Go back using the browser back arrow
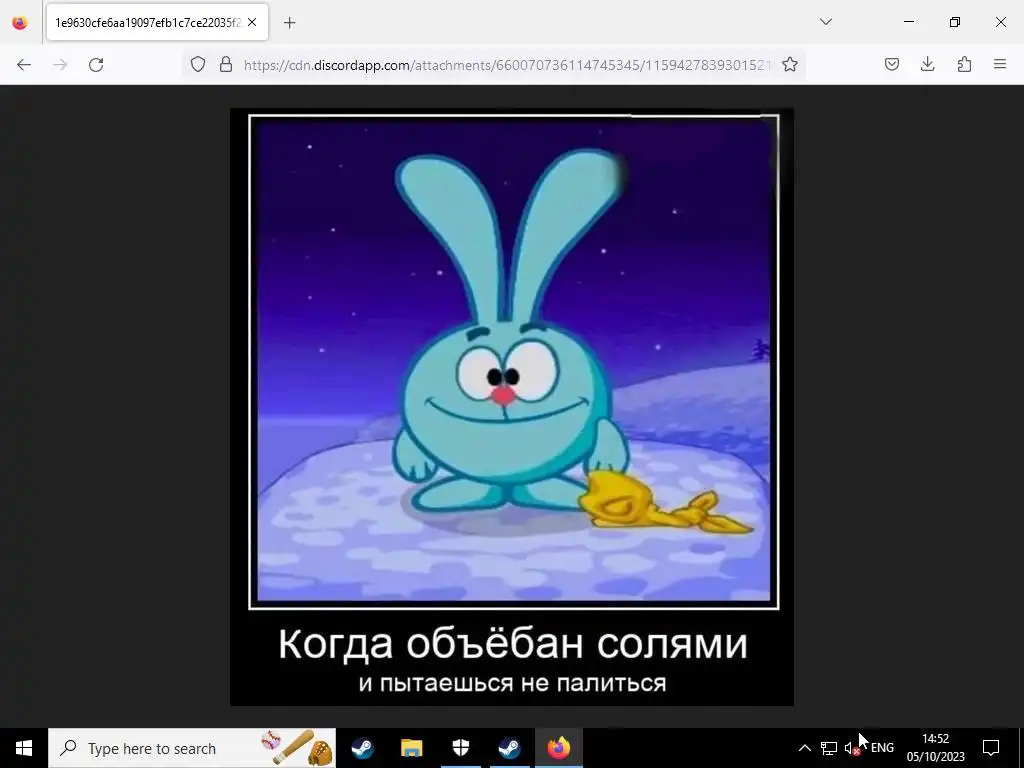 click(24, 64)
